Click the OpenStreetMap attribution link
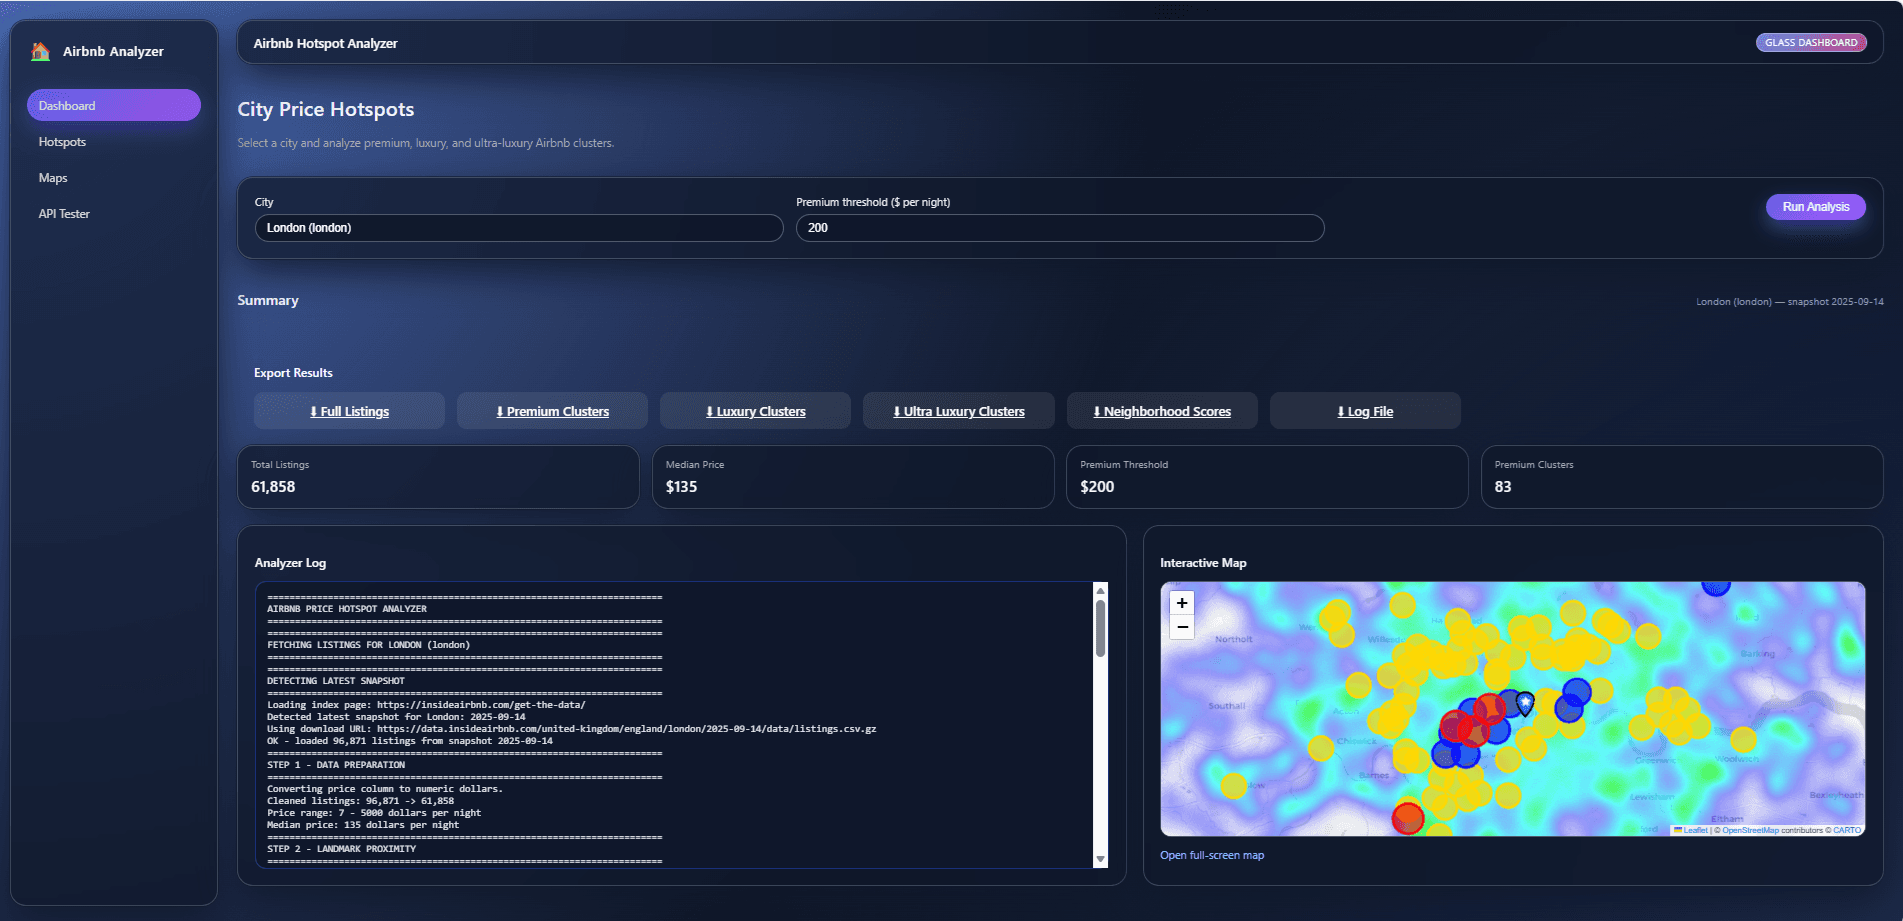This screenshot has width=1903, height=921. click(1750, 830)
